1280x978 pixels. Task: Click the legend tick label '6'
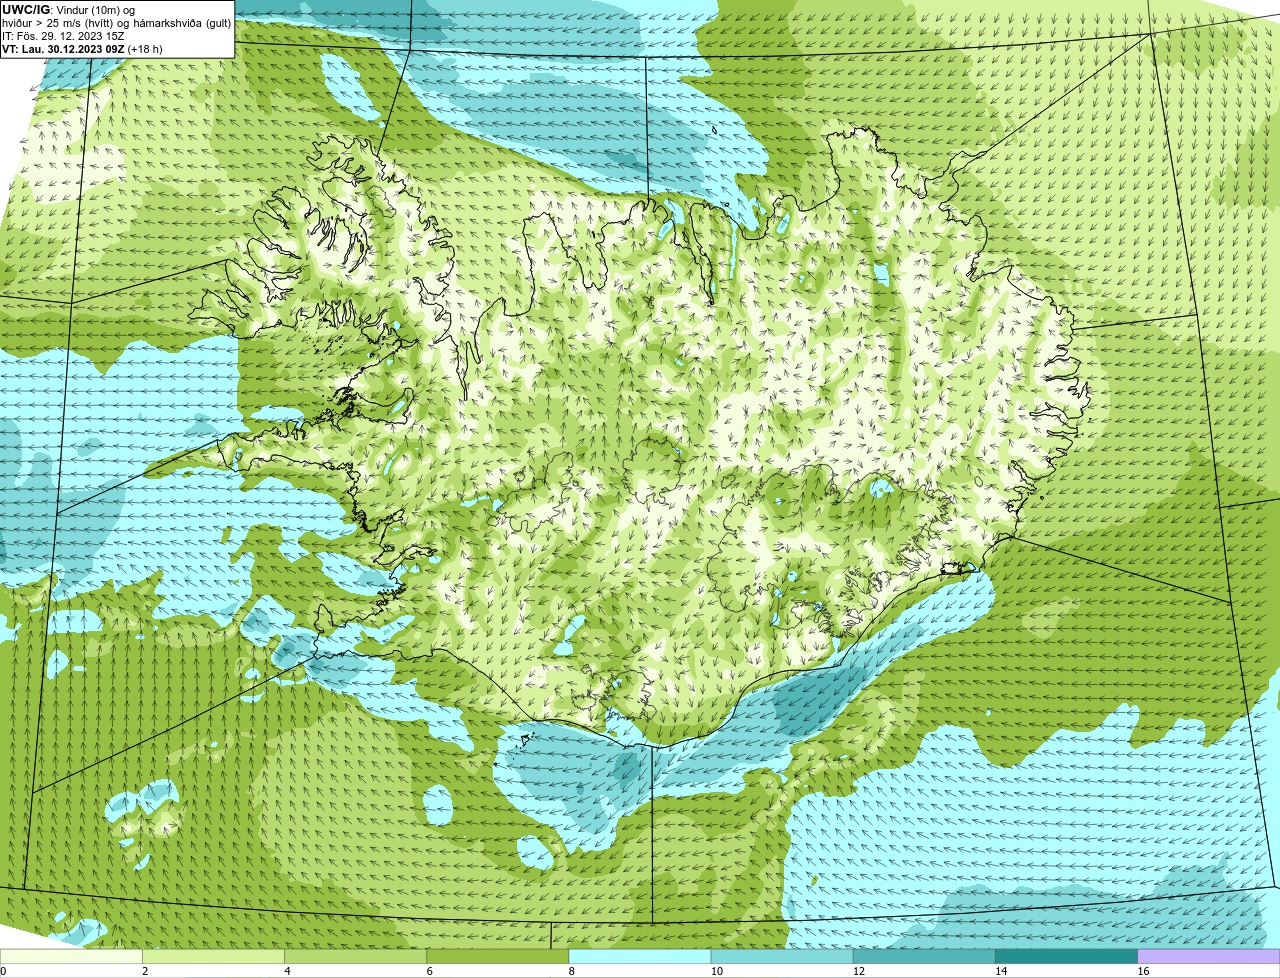[x=429, y=971]
